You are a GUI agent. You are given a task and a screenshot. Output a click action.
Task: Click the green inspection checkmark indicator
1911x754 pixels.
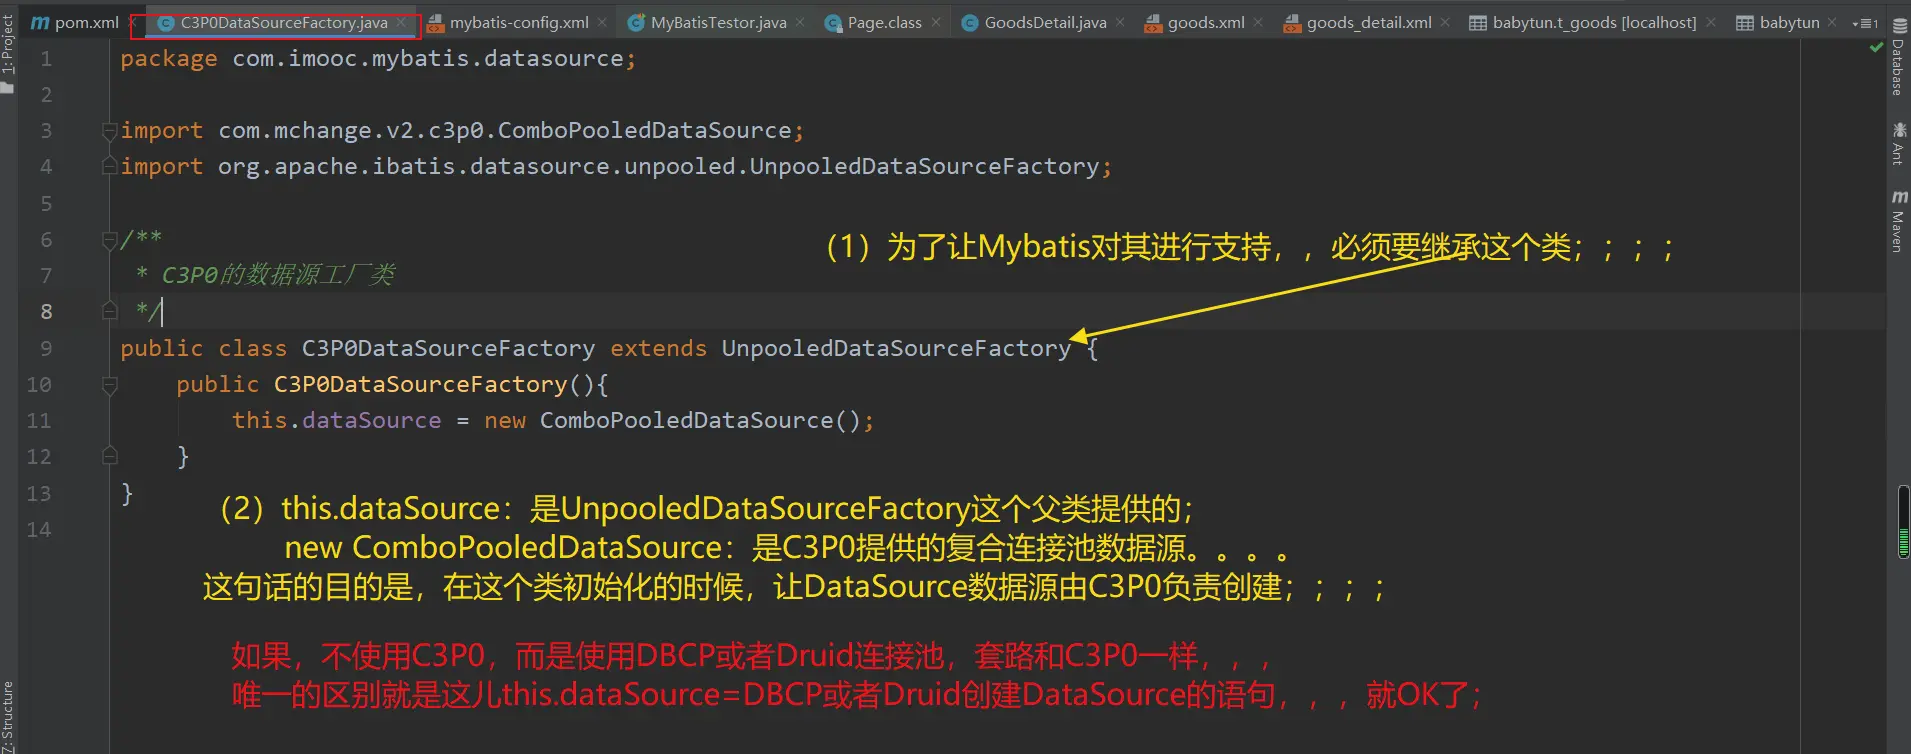(x=1876, y=48)
